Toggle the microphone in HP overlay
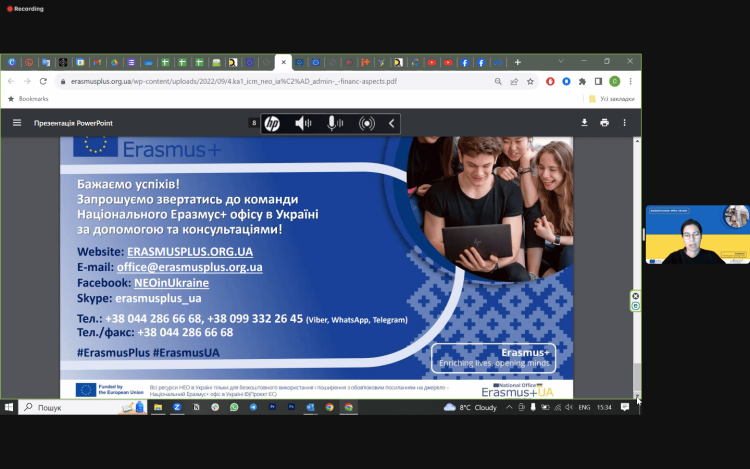The width and height of the screenshot is (750, 469). 334,123
